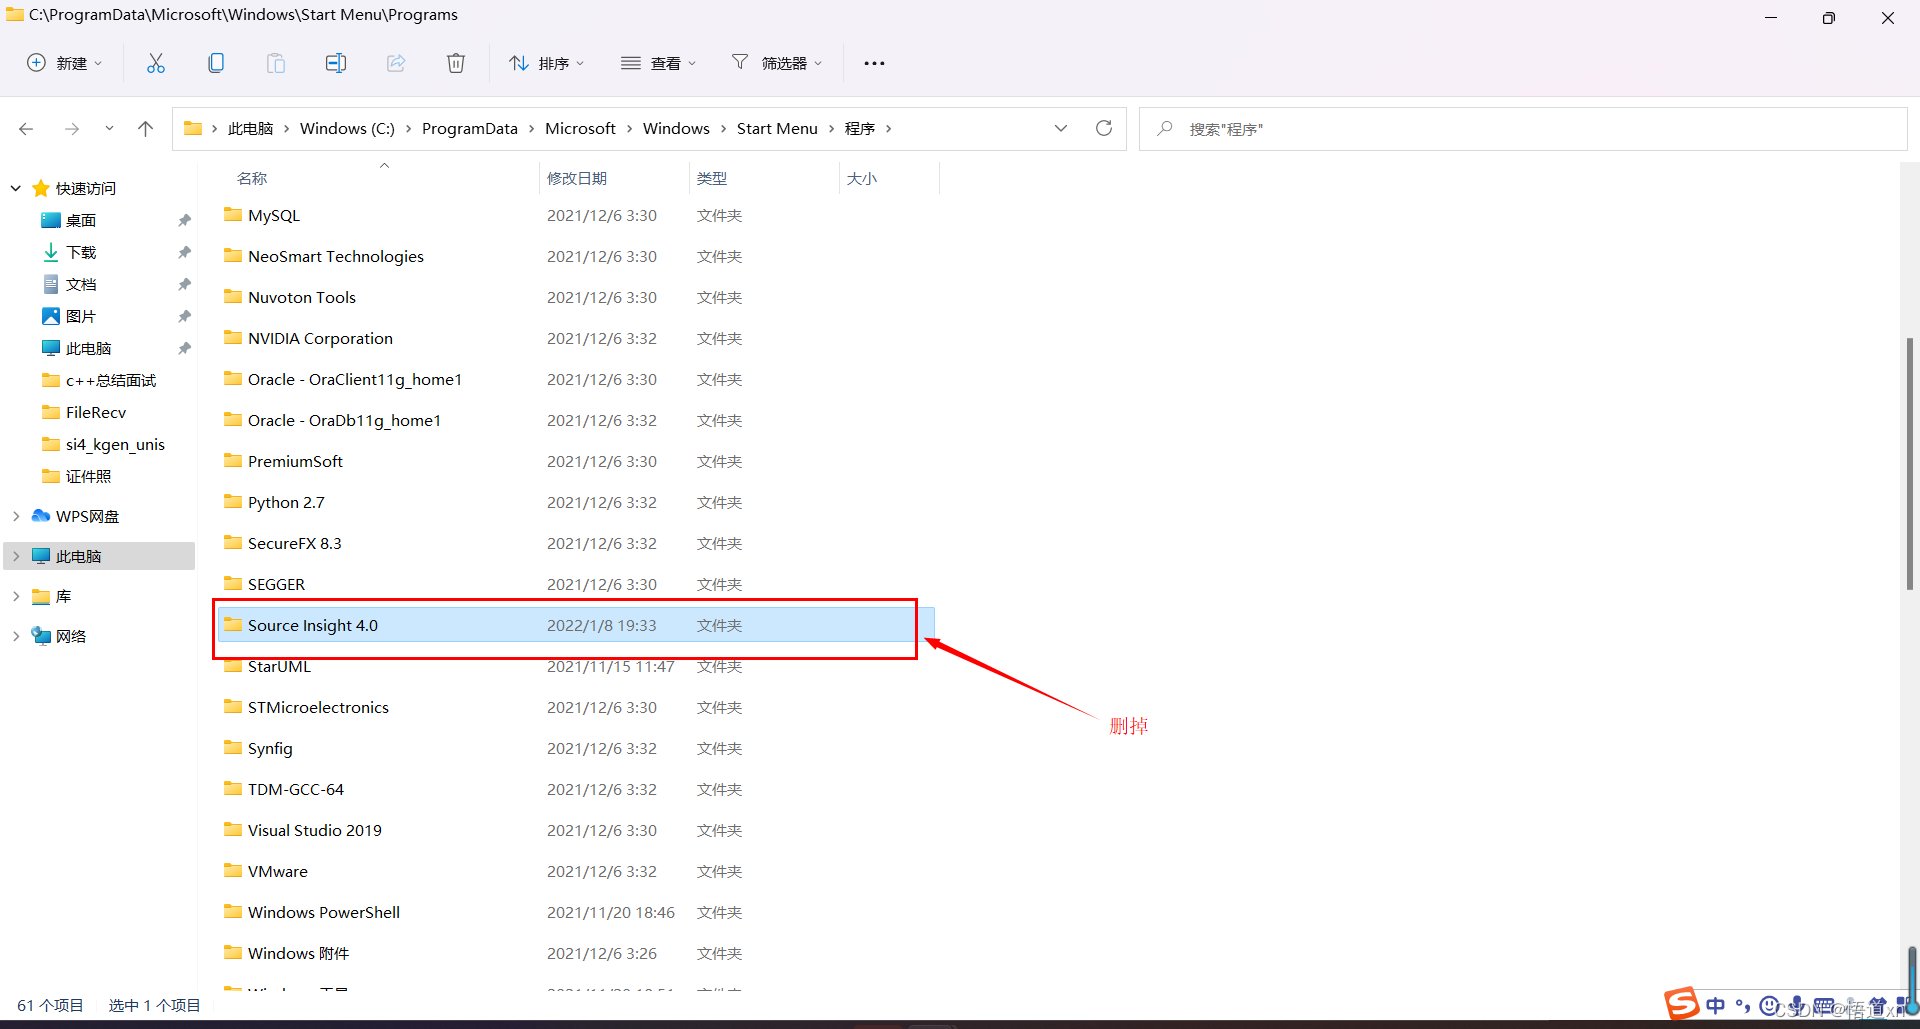1920x1029 pixels.
Task: Open the 新建 menu
Action: [x=64, y=62]
